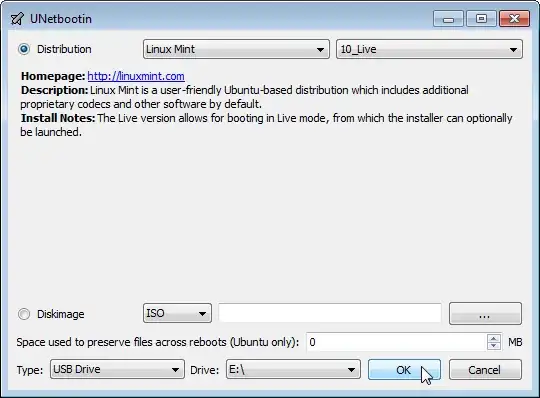Open the E:\ drive dropdown
Screen dimensions: 540x398
tap(293, 369)
